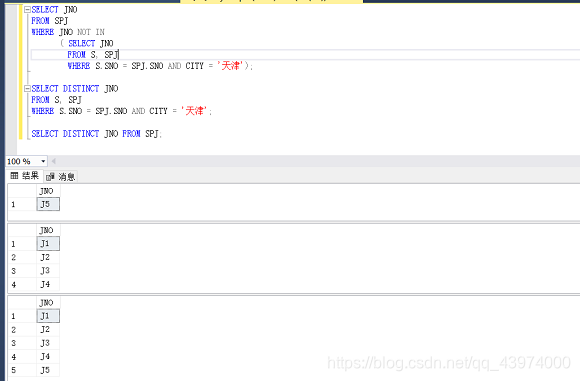Select J5 cell in third result grid
The image size is (580, 381).
pyautogui.click(x=48, y=370)
